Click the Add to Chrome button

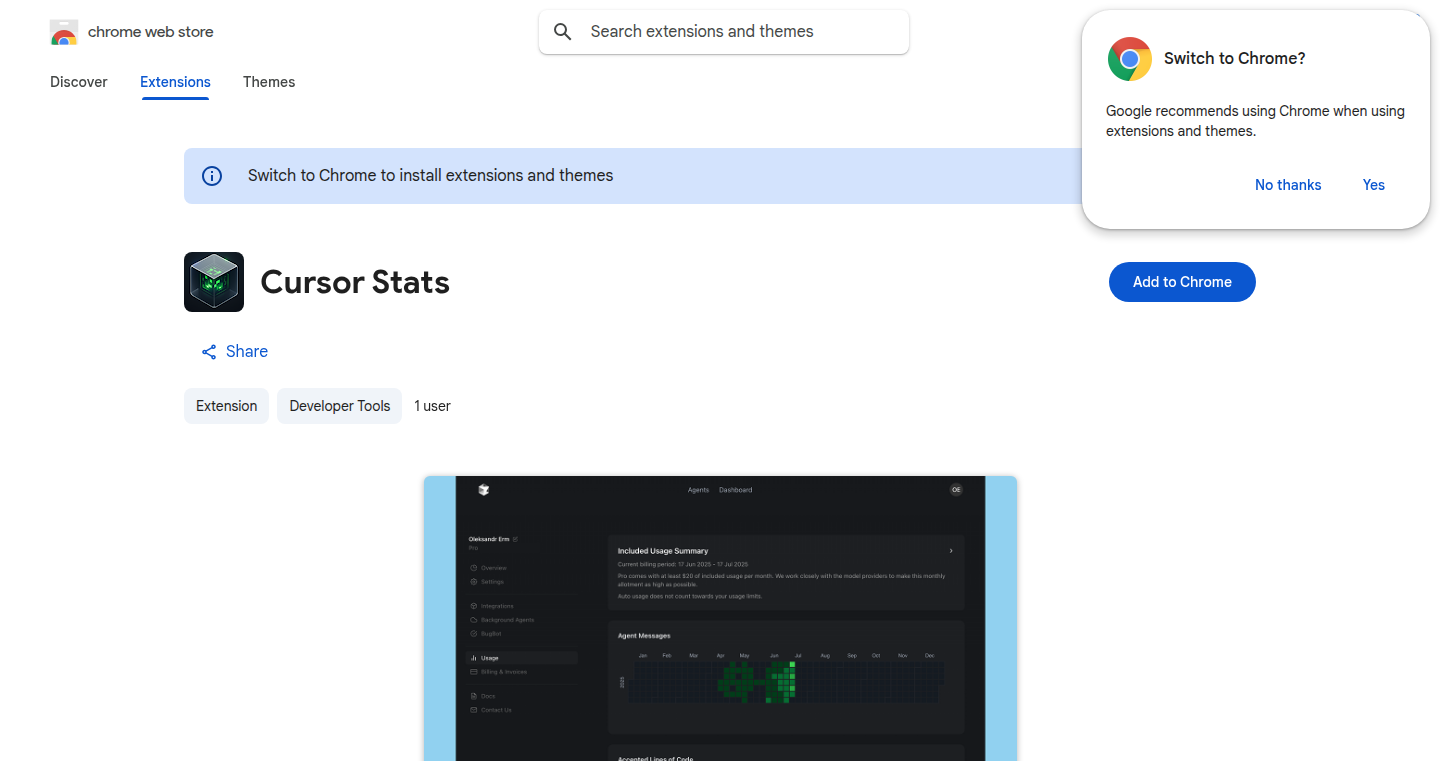coord(1182,282)
